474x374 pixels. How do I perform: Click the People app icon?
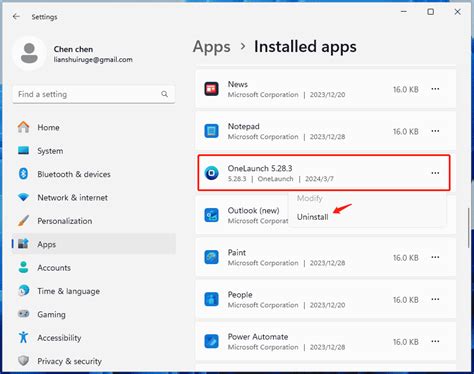click(211, 299)
